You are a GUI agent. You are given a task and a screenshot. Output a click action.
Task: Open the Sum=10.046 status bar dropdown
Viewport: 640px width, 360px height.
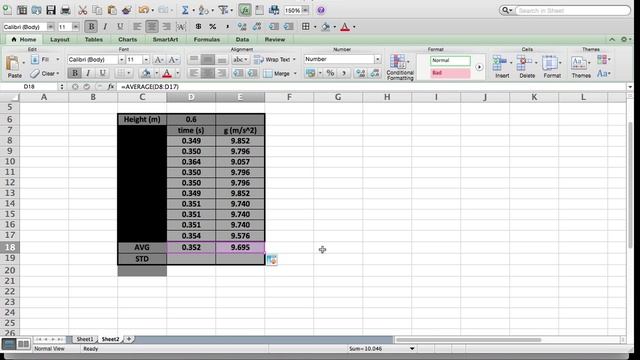(x=412, y=349)
